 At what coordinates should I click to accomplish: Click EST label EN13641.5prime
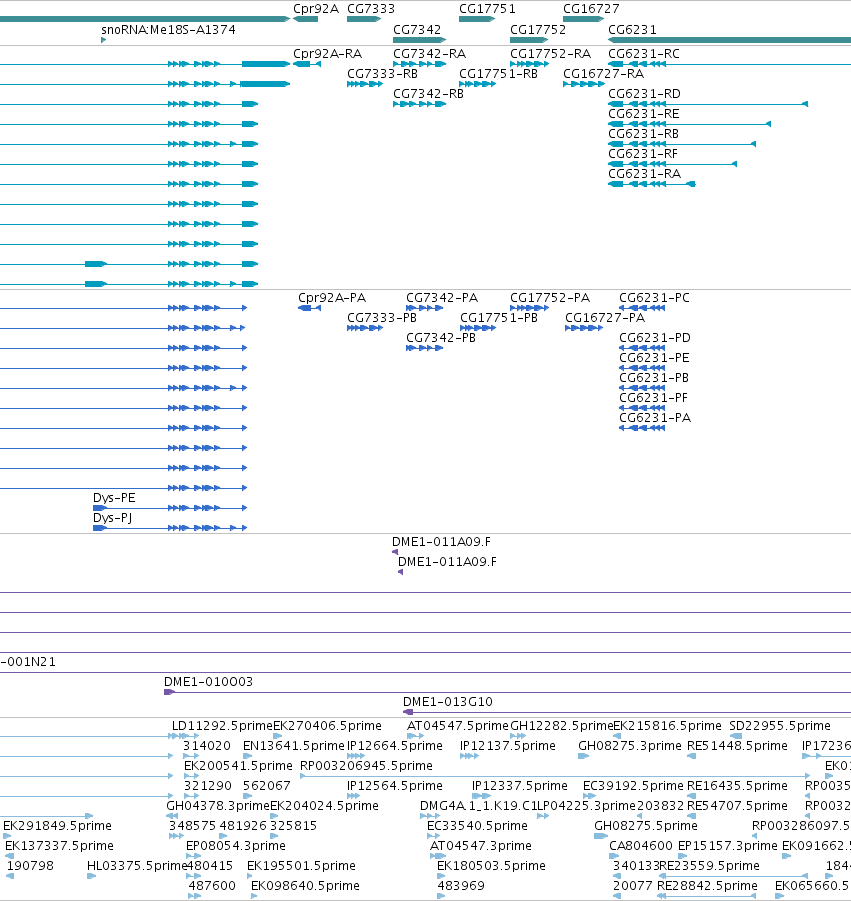click(294, 746)
